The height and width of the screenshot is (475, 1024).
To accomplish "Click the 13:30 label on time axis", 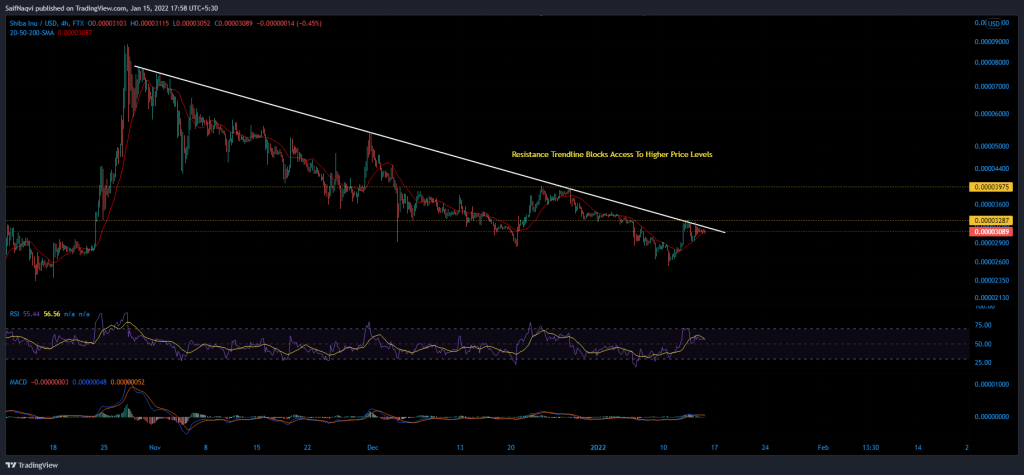I will pyautogui.click(x=871, y=448).
